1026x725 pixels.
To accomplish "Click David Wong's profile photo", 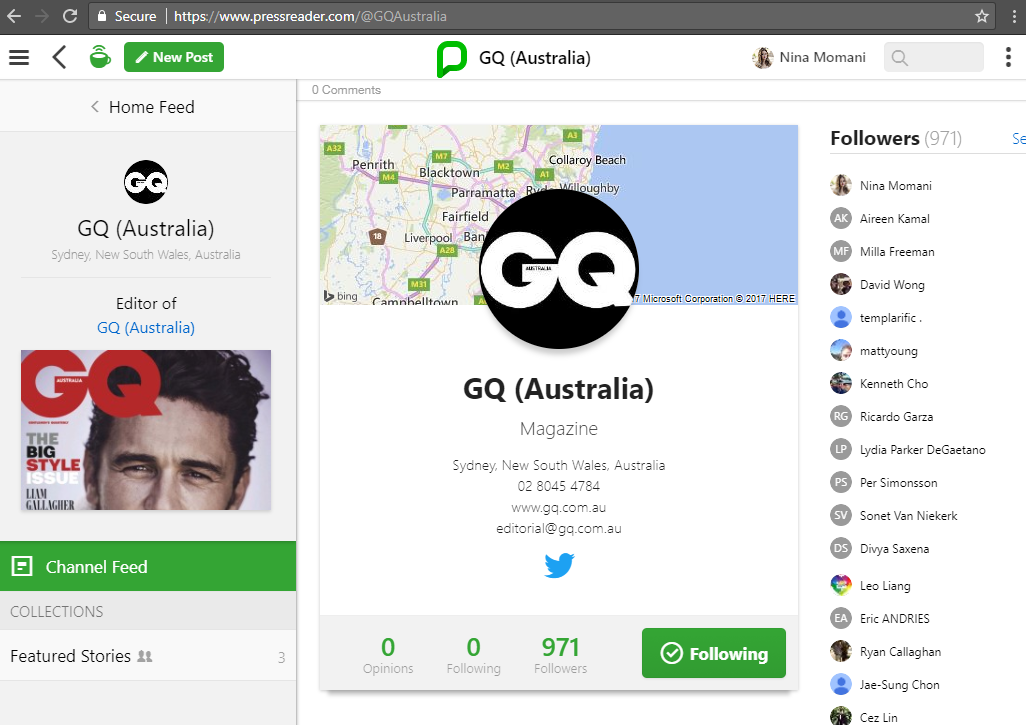I will (841, 285).
